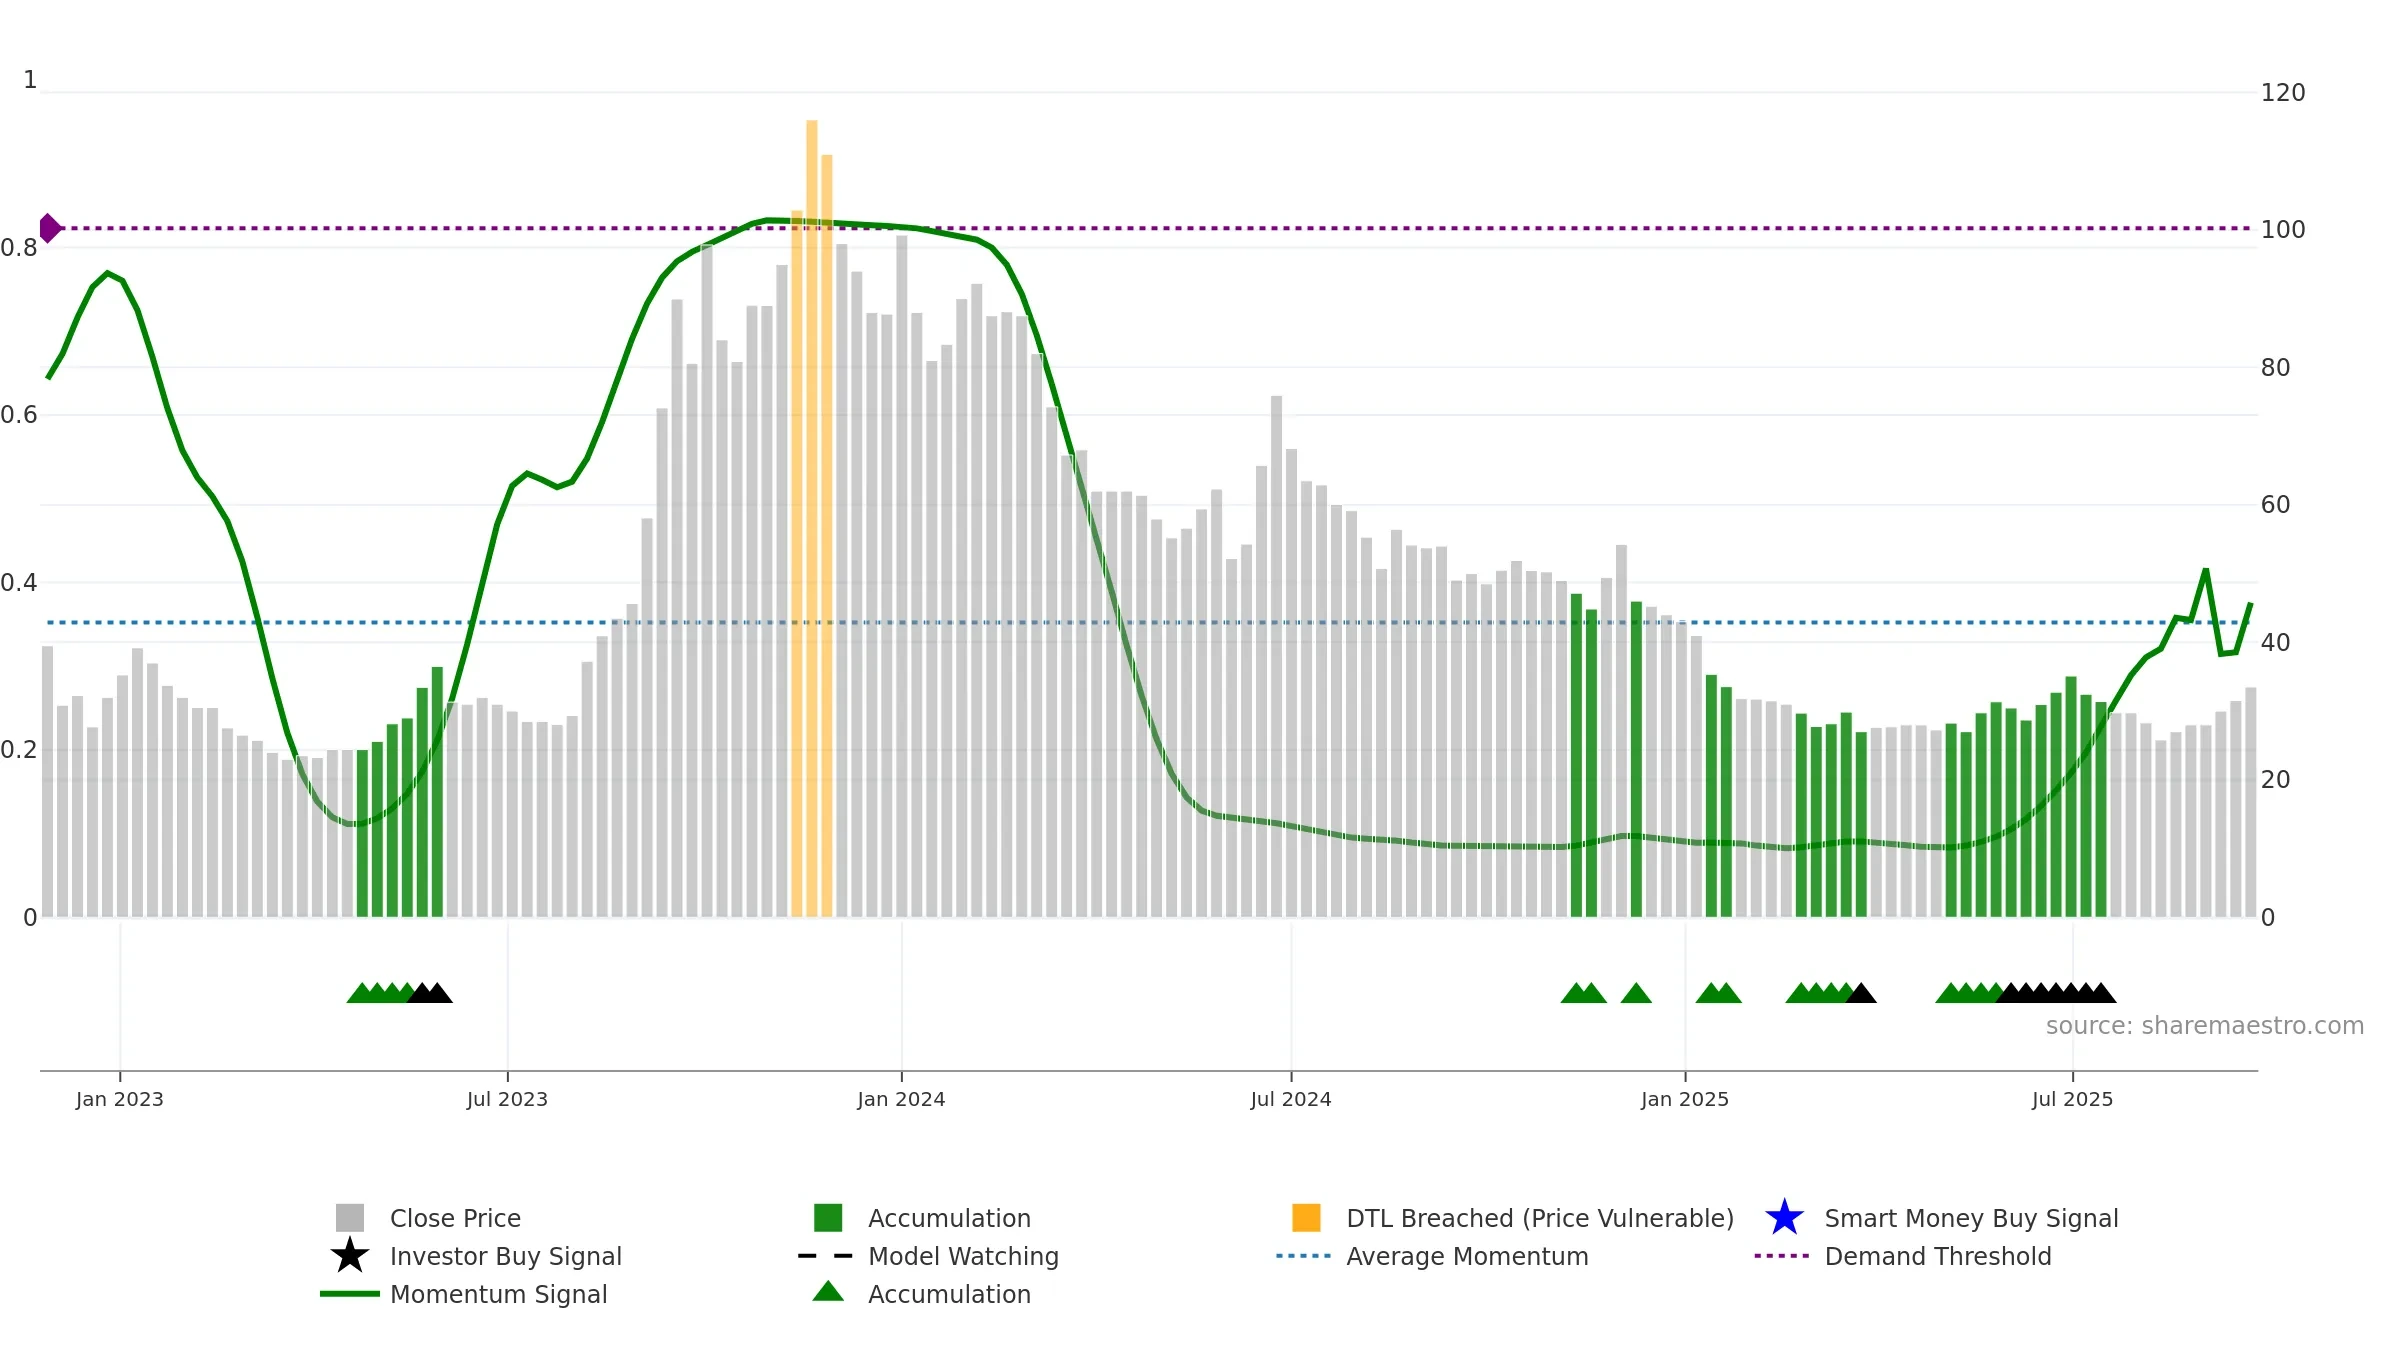Click the right axis value 60
Image resolution: width=2400 pixels, height=1350 pixels.
pyautogui.click(x=2275, y=505)
